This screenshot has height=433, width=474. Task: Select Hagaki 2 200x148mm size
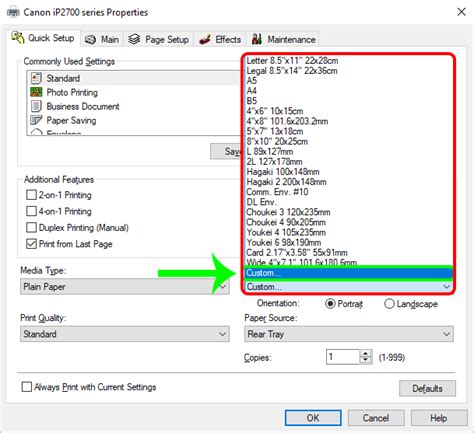(x=286, y=182)
